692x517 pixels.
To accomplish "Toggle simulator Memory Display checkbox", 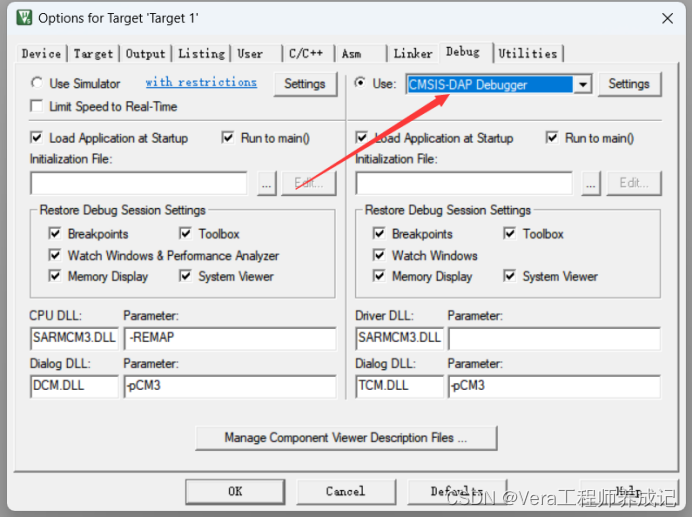I will click(x=55, y=276).
